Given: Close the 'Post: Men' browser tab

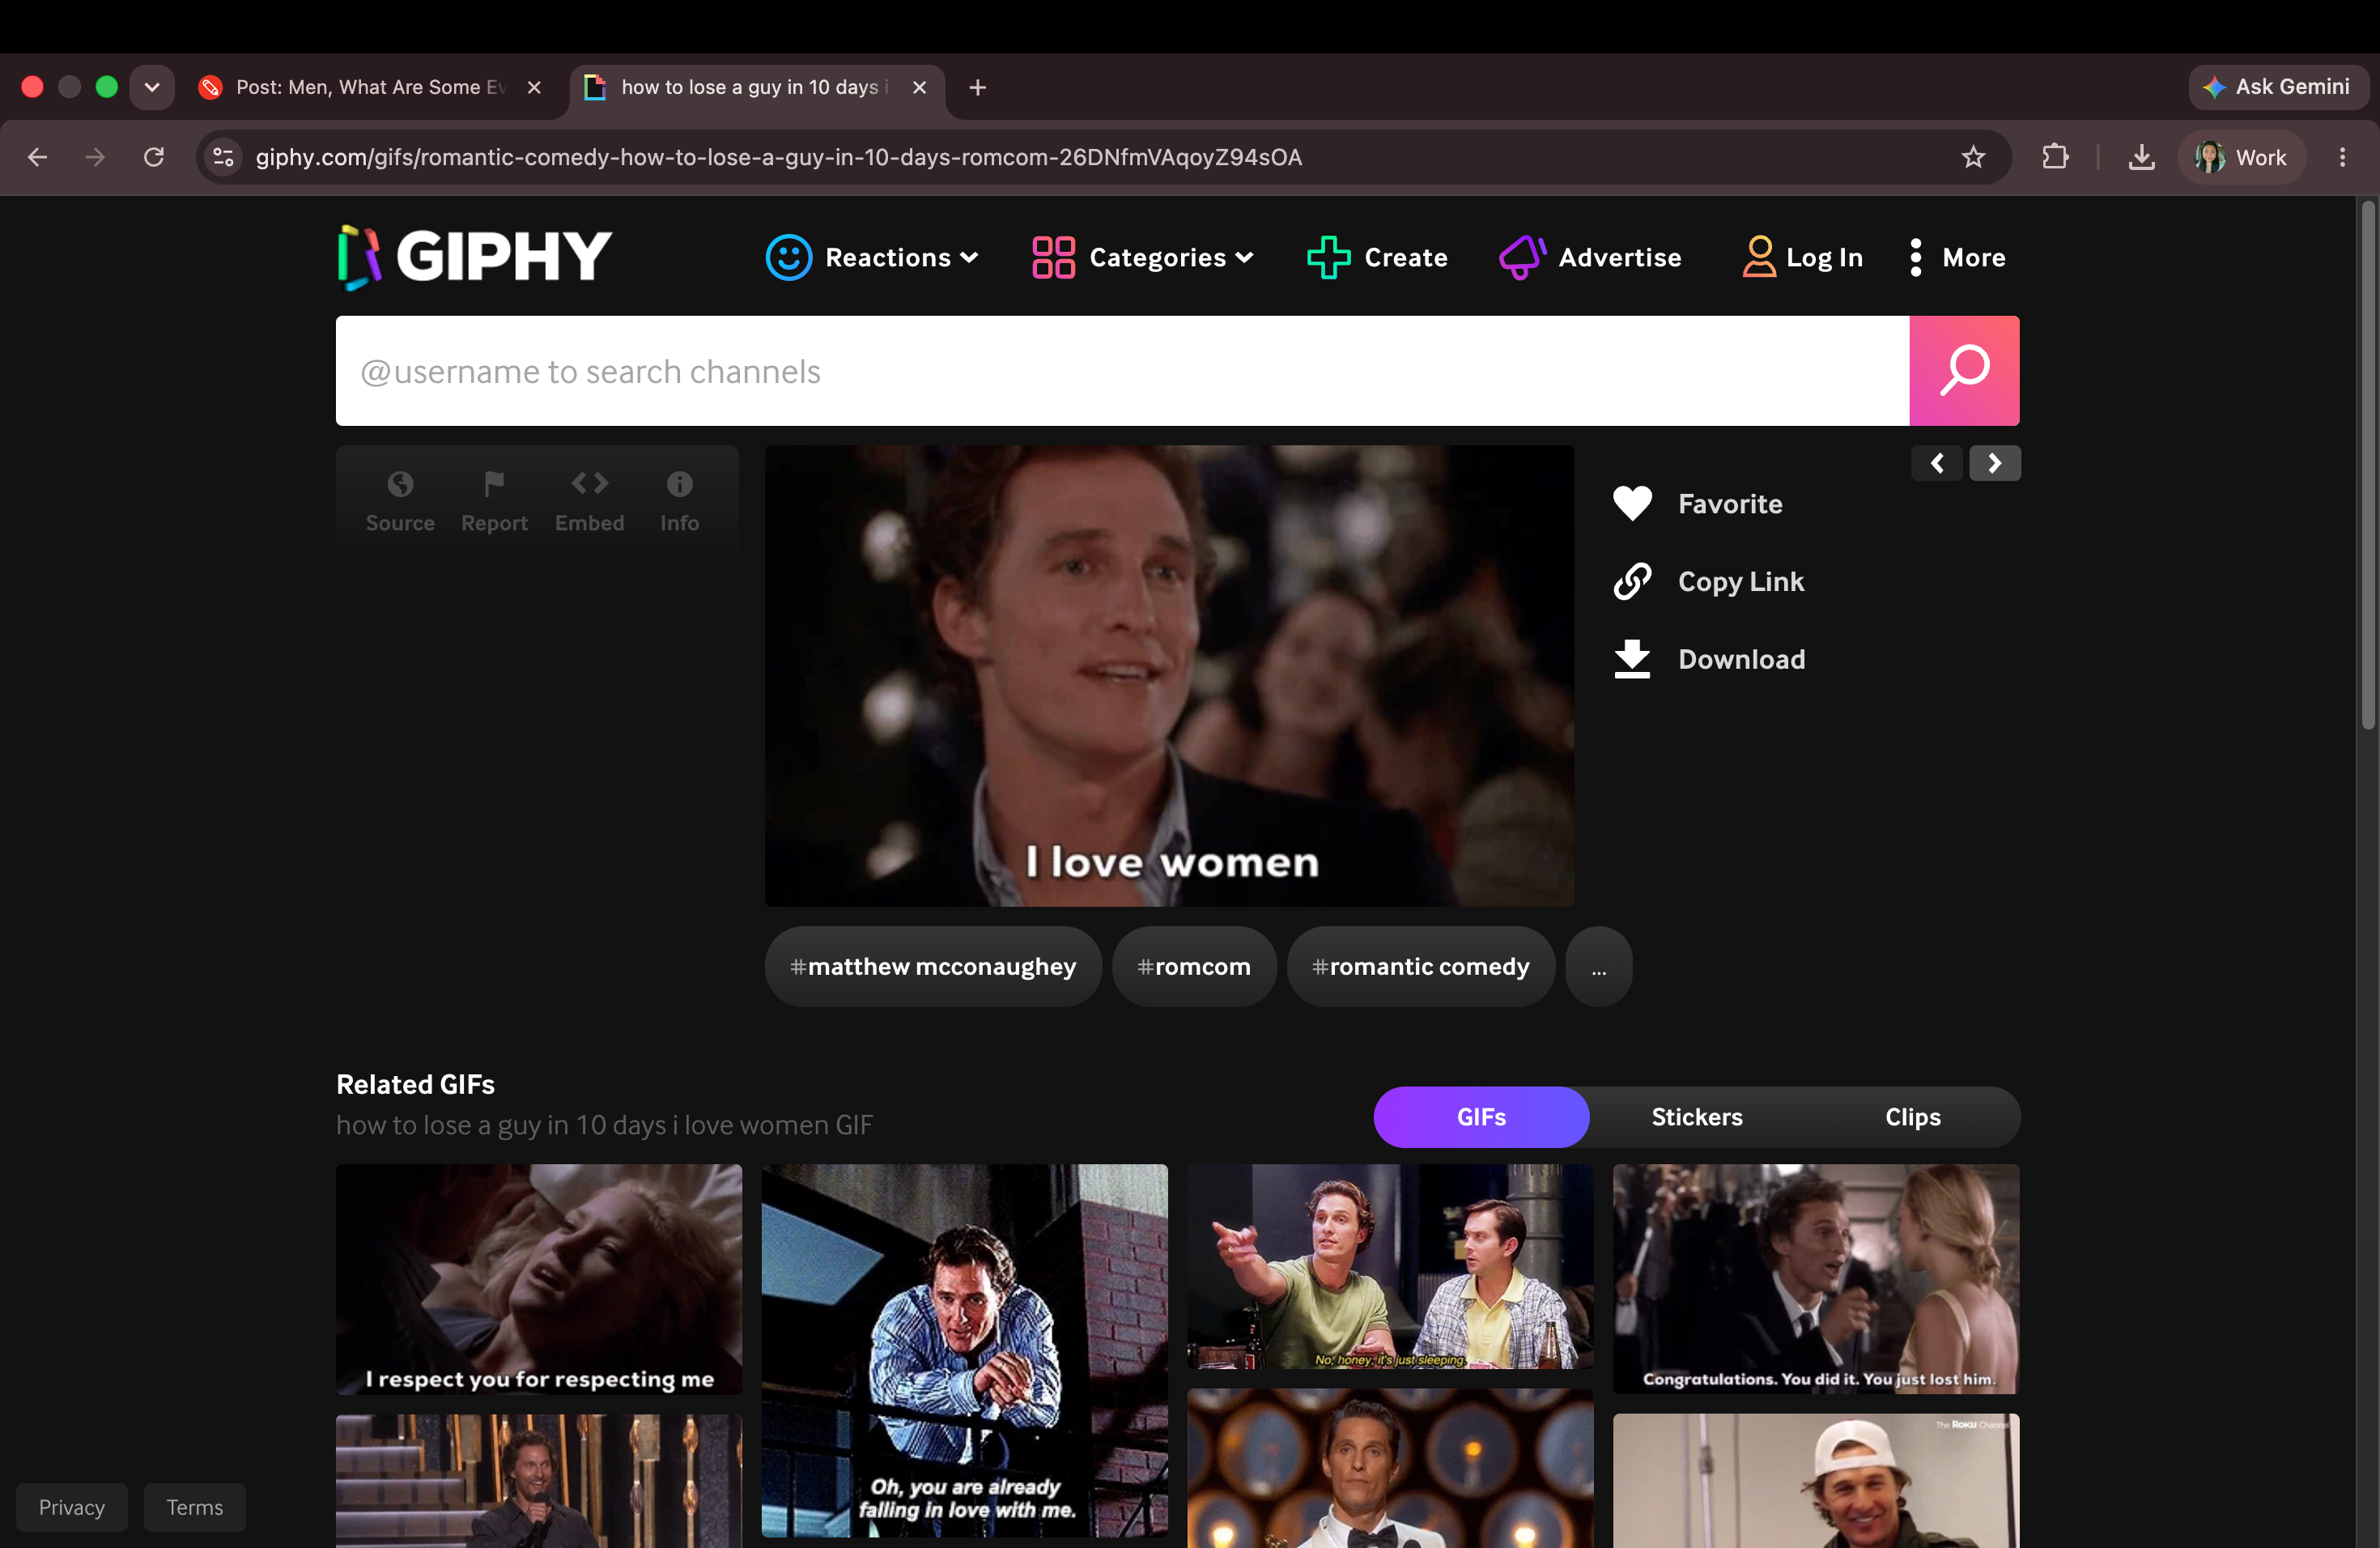Looking at the screenshot, I should pos(534,87).
